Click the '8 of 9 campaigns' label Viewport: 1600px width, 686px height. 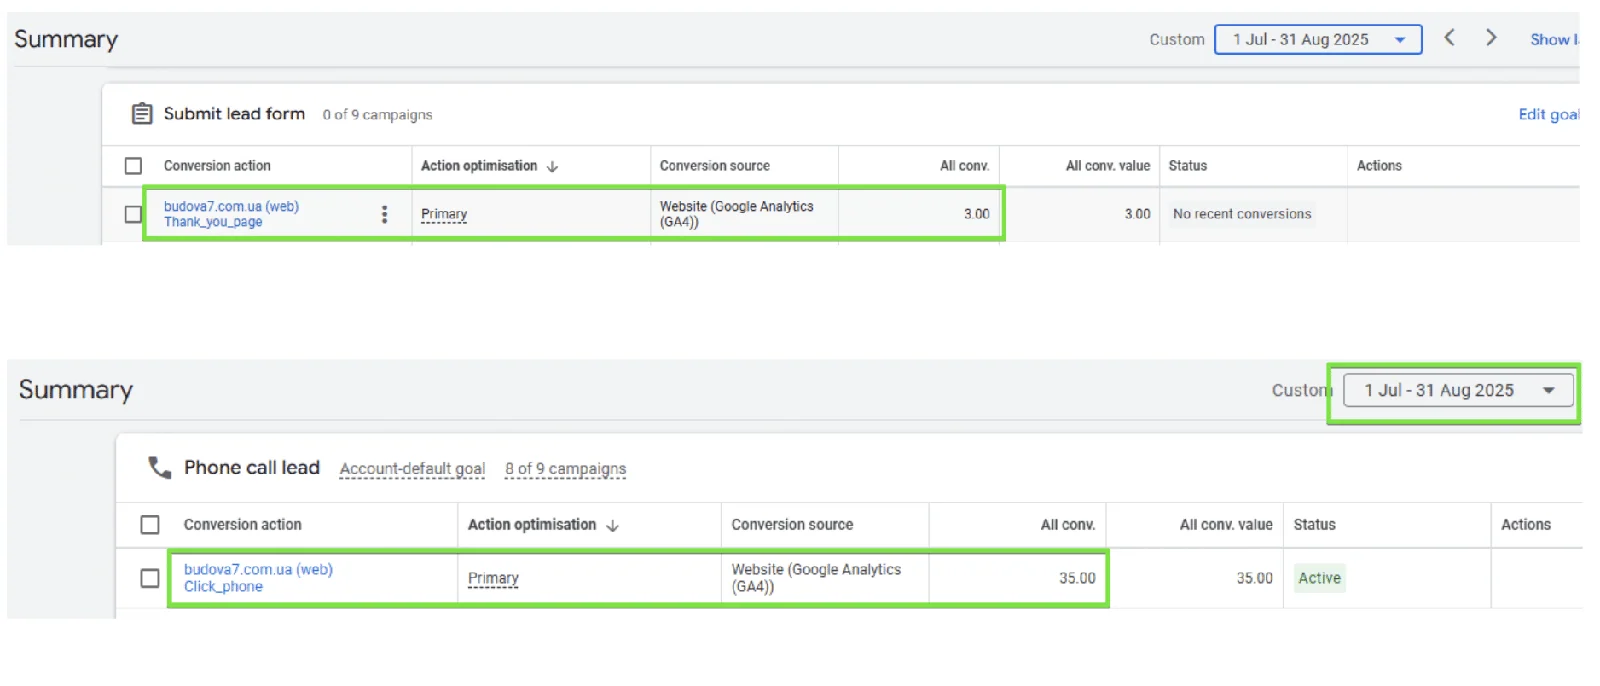565,469
